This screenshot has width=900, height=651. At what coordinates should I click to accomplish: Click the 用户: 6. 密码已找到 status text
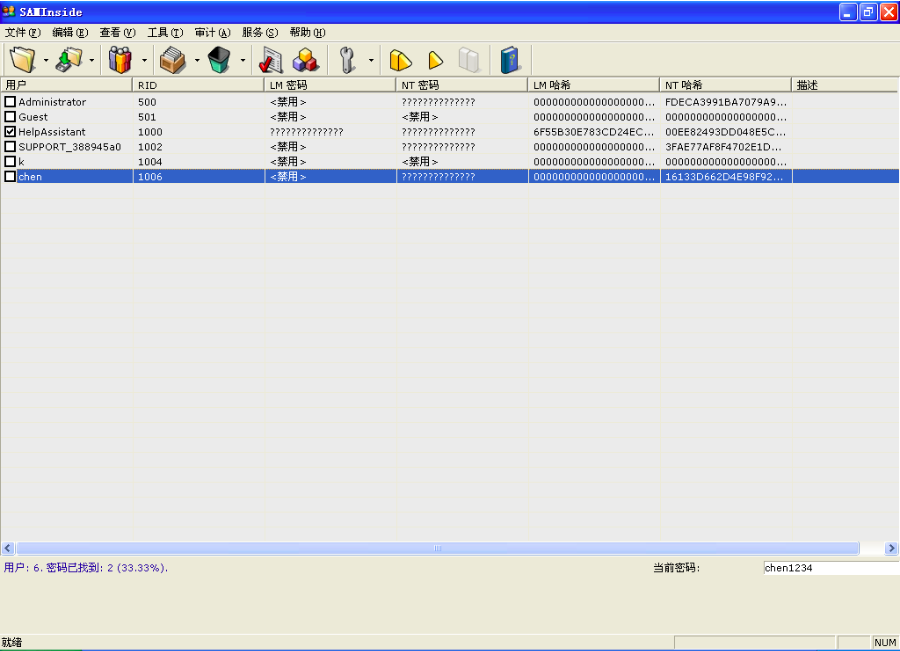pos(86,568)
